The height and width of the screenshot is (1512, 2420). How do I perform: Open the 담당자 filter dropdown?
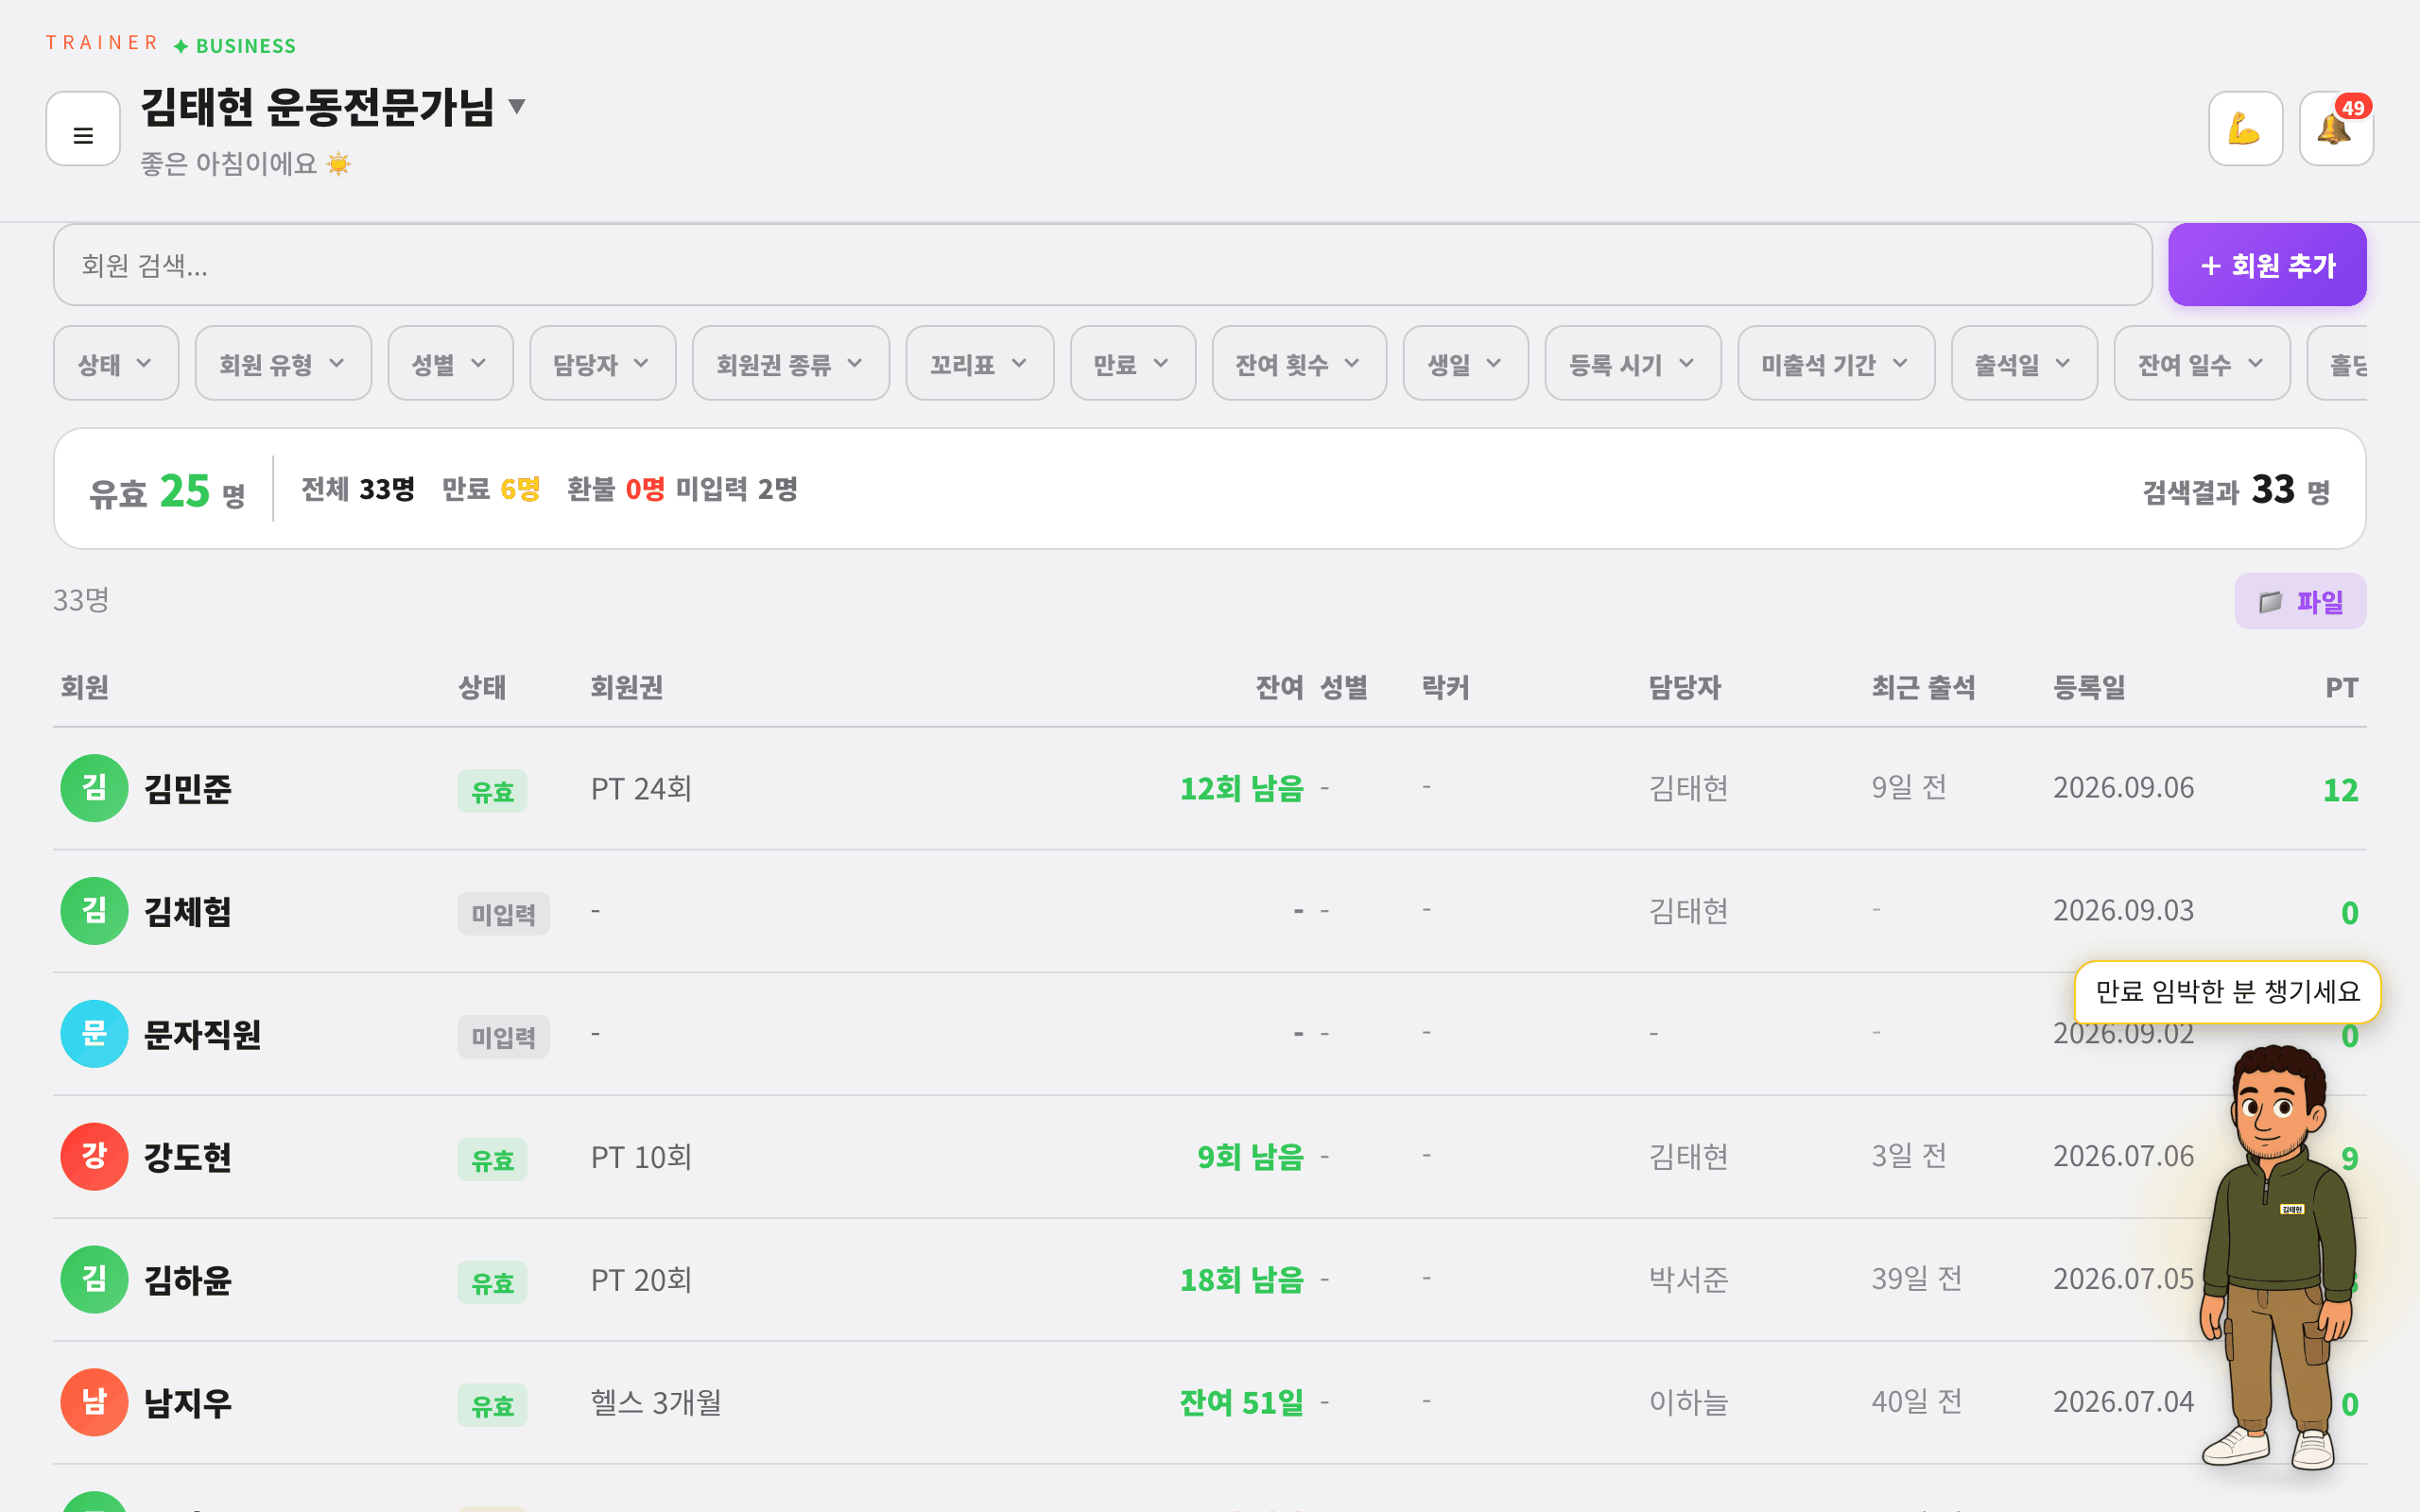[602, 364]
